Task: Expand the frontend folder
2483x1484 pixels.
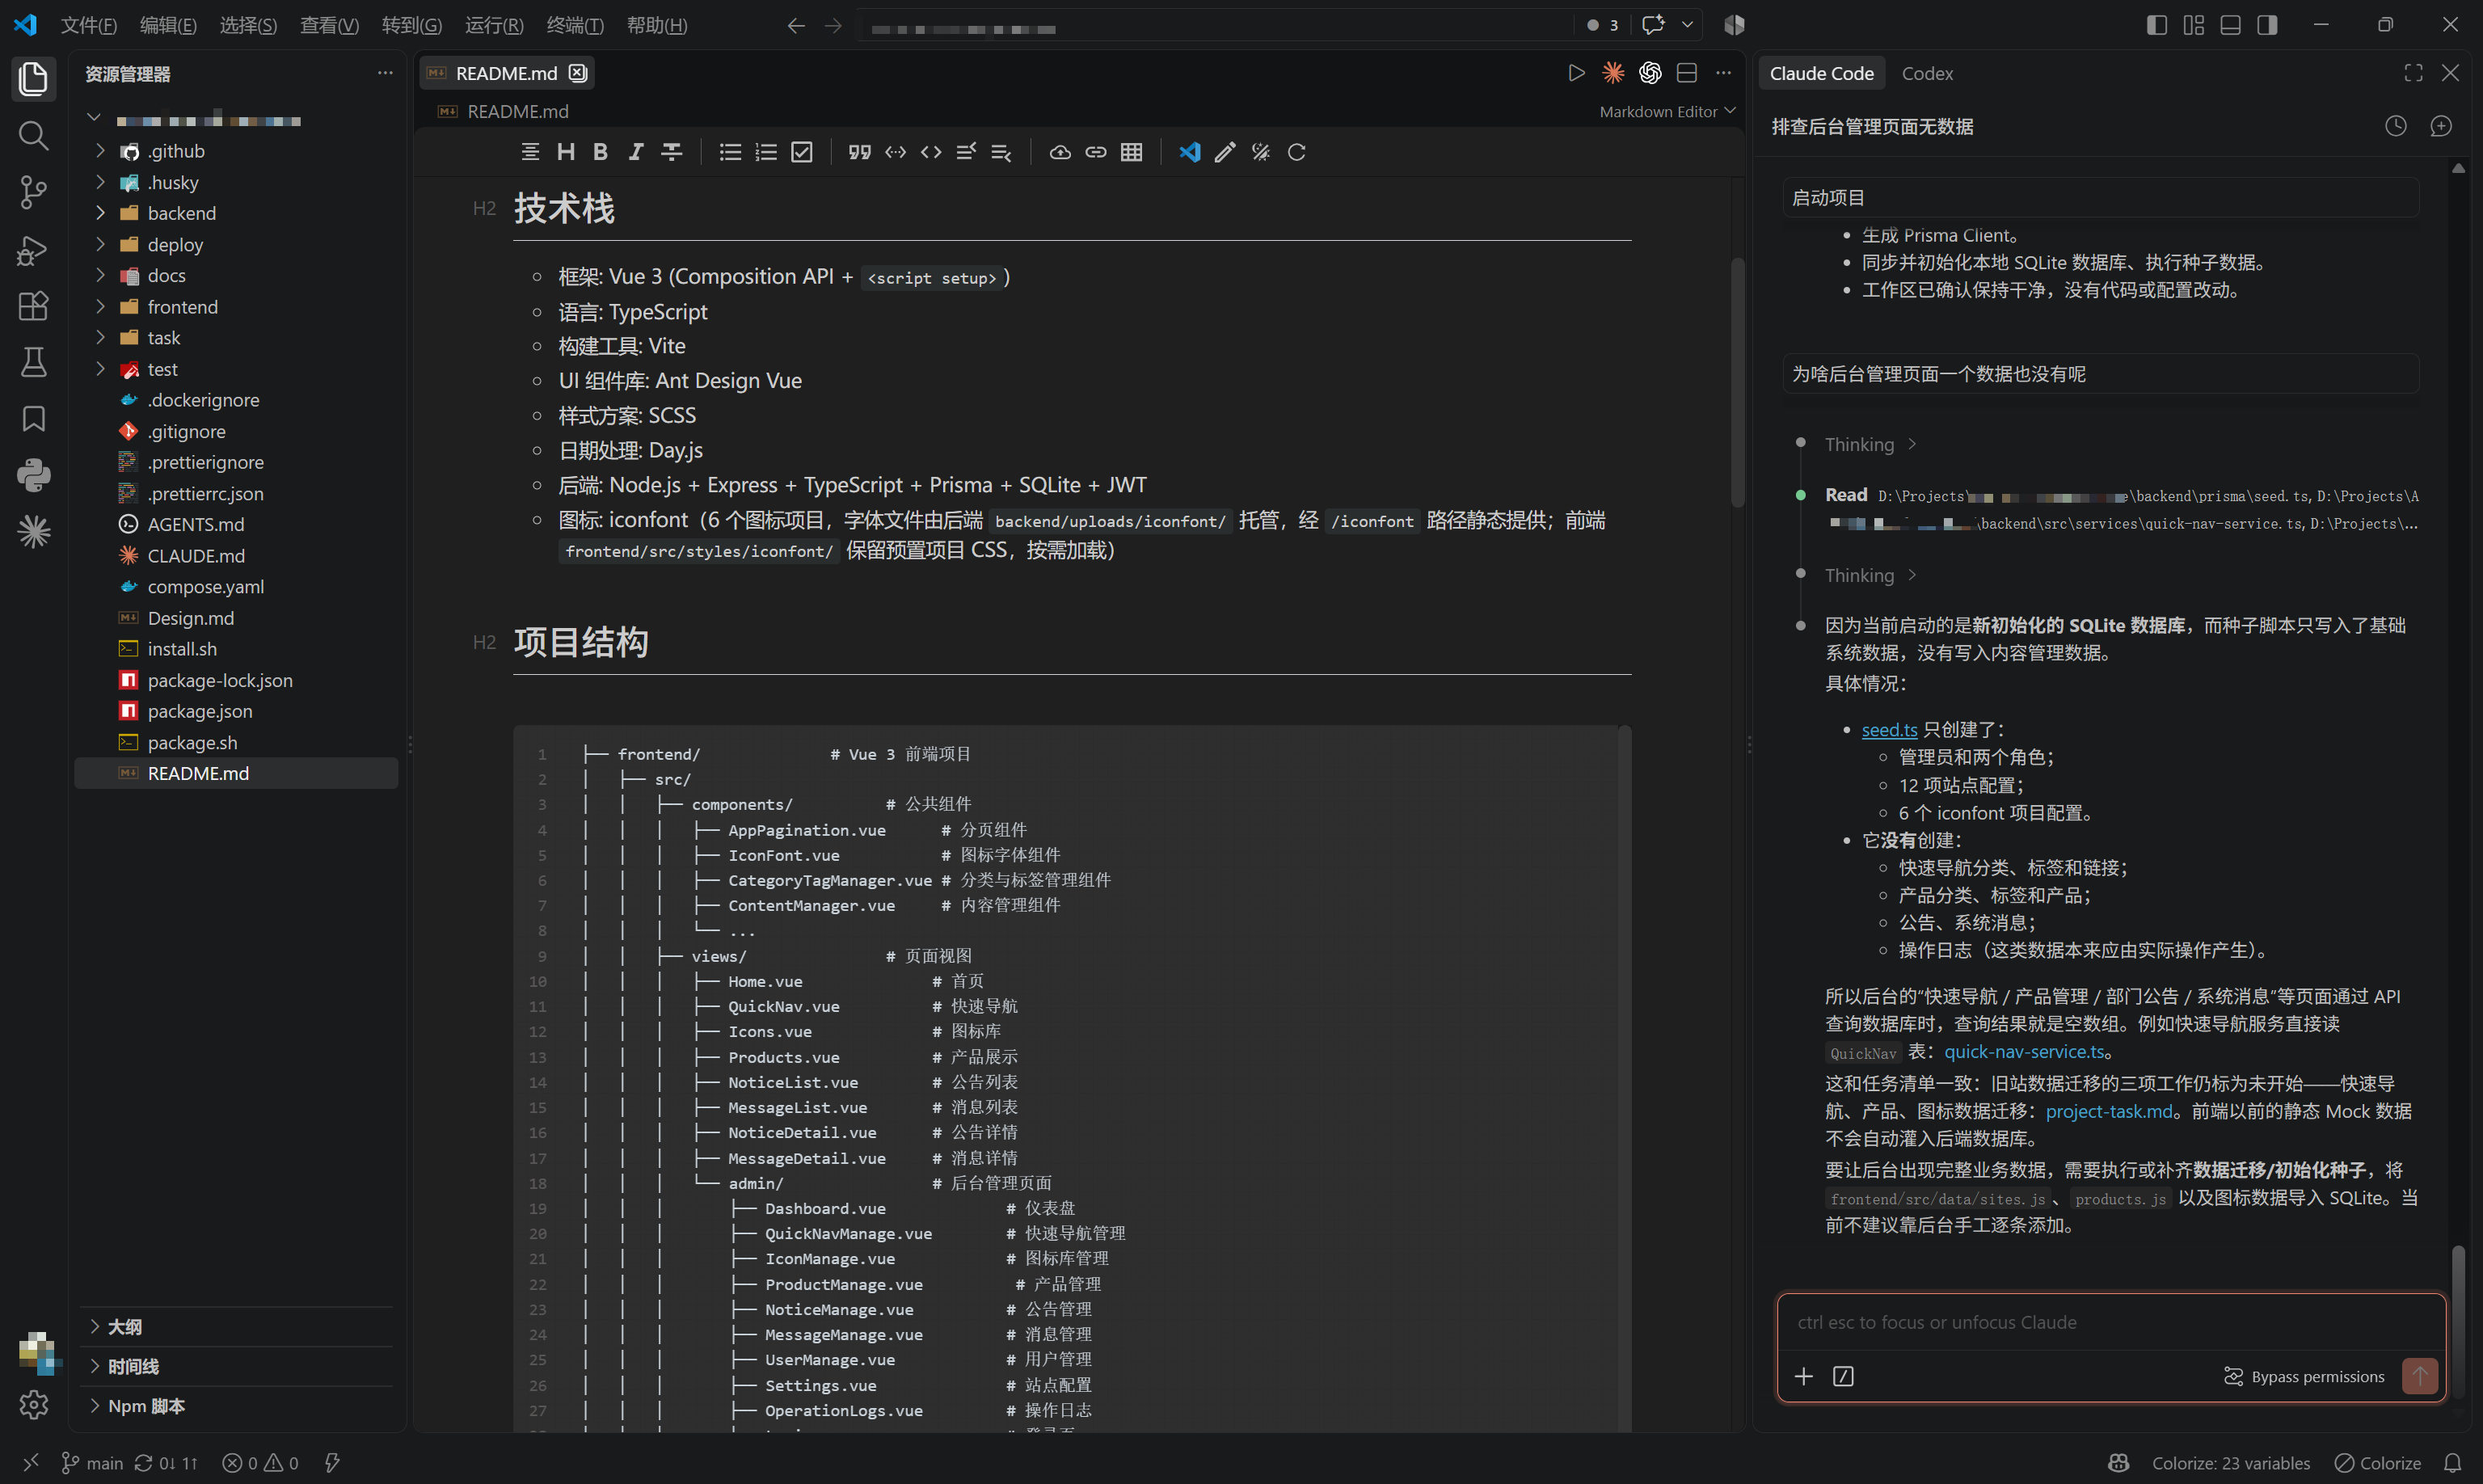Action: (x=236, y=307)
